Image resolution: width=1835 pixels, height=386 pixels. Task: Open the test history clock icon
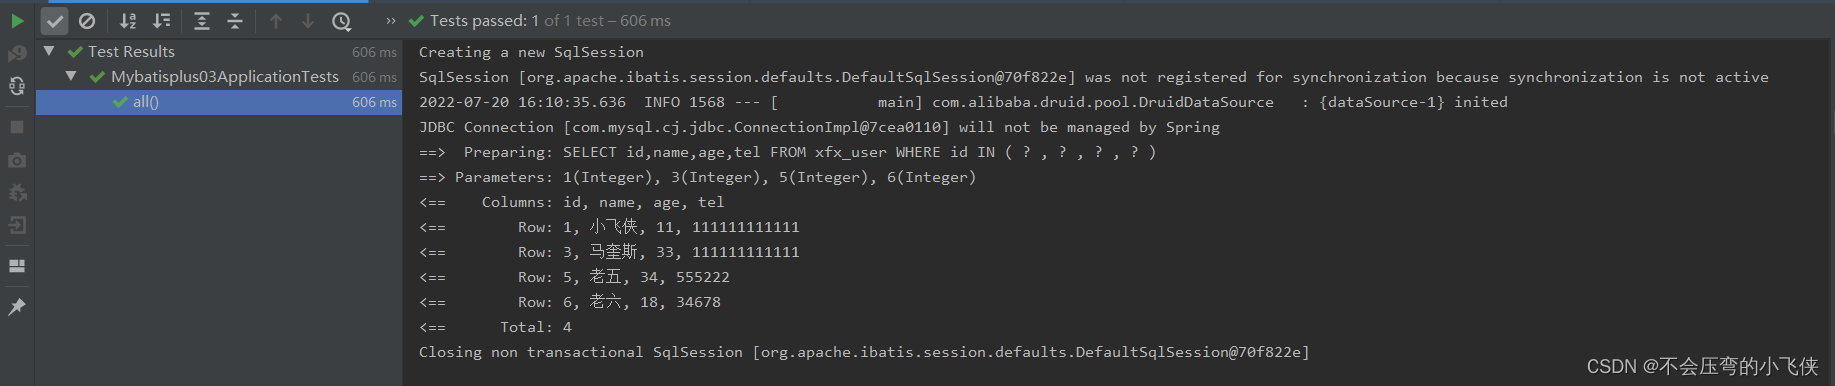click(341, 21)
